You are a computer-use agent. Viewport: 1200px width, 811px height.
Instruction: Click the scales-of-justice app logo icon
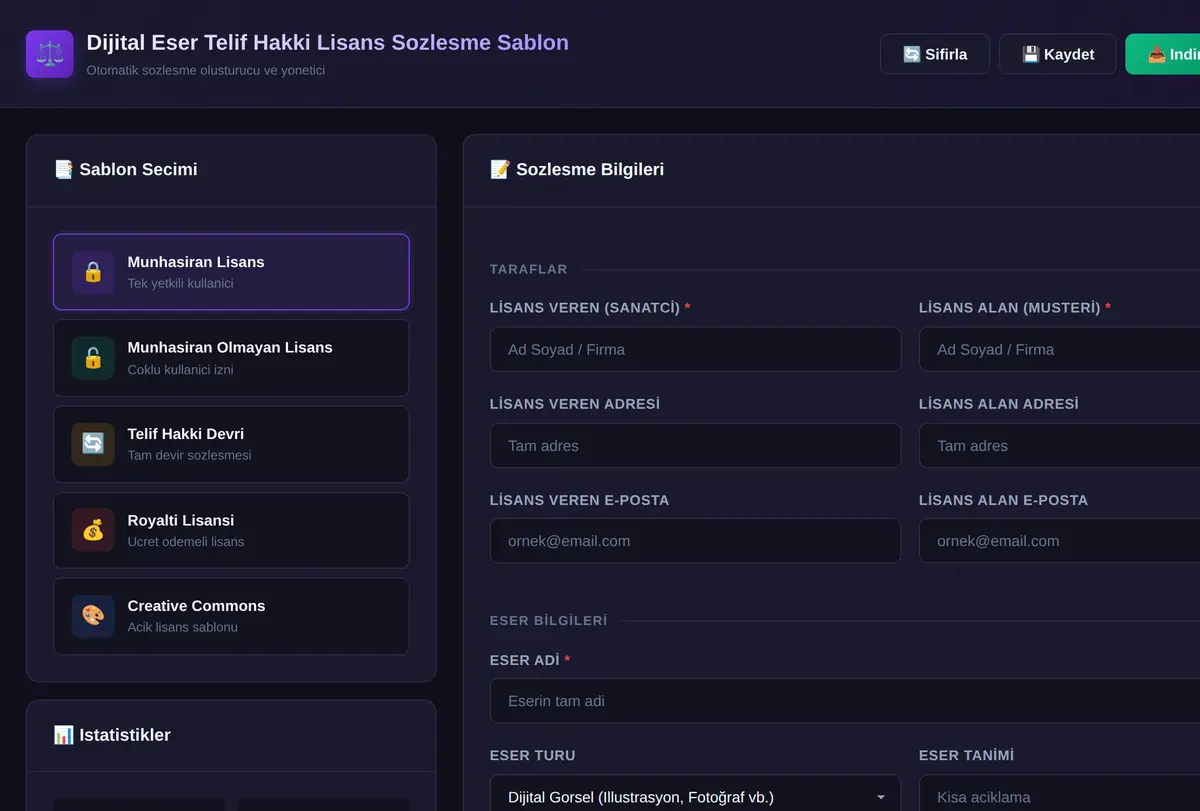click(50, 54)
